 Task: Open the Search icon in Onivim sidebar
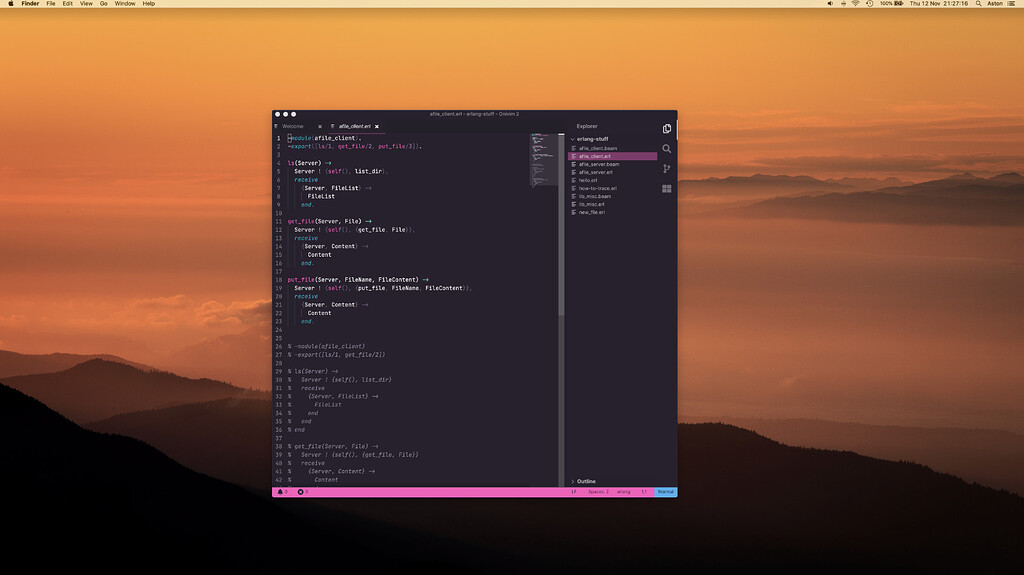coord(666,149)
